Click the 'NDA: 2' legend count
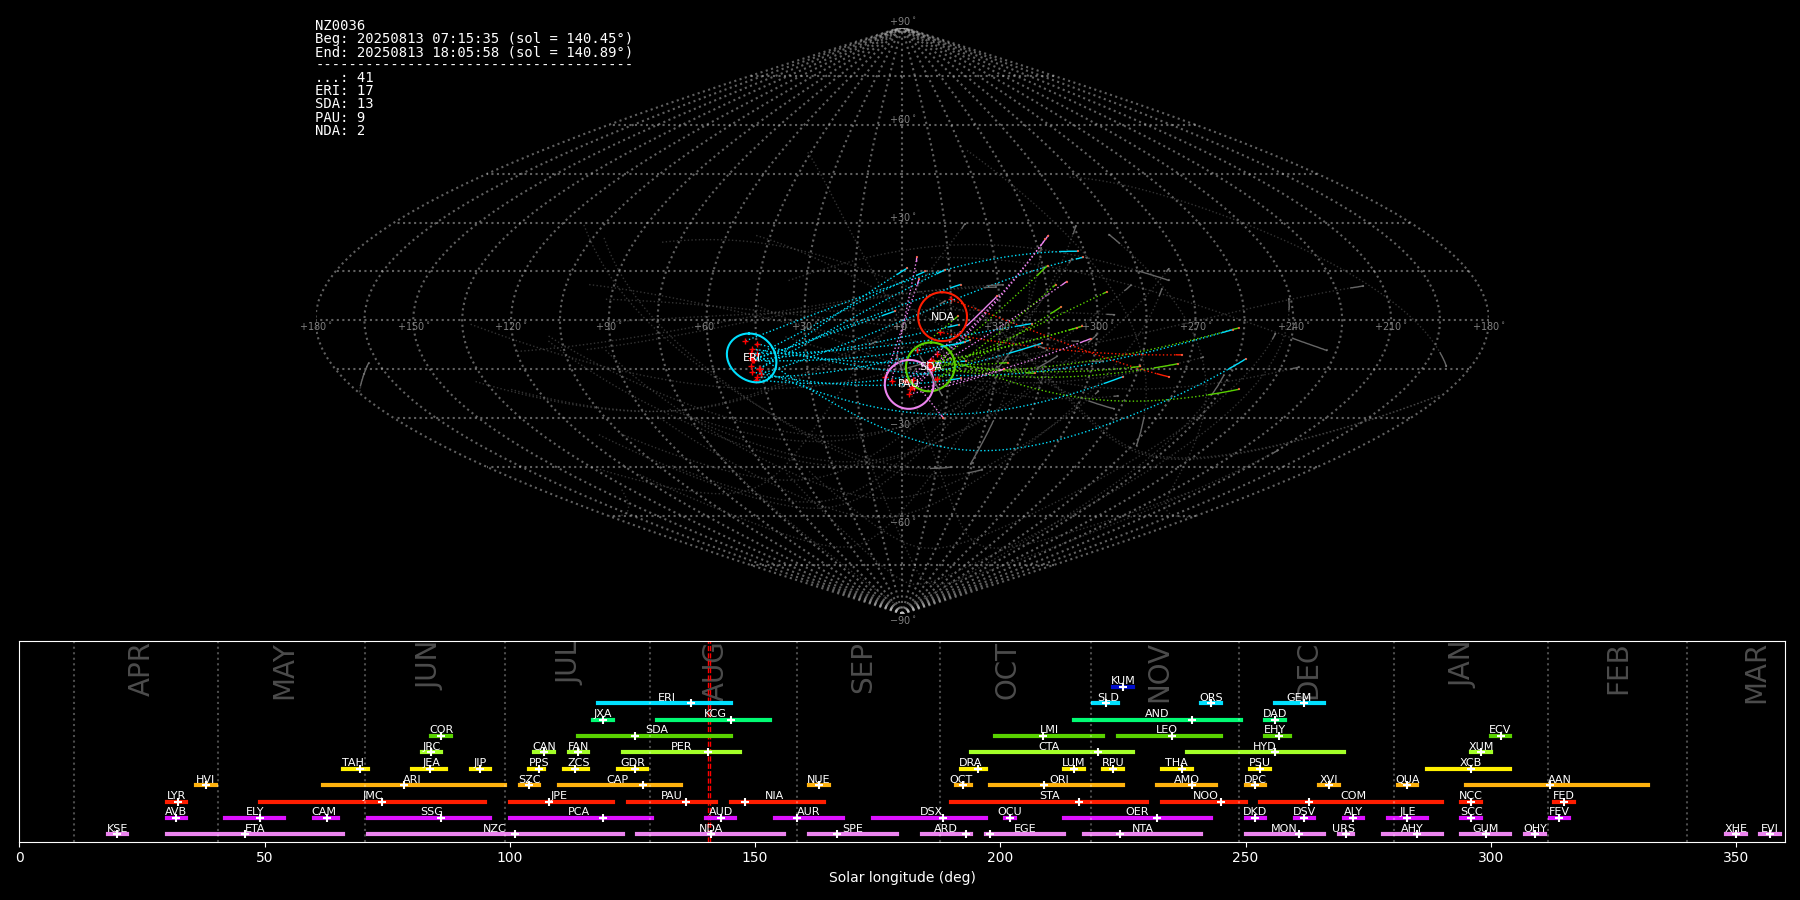Viewport: 1800px width, 900px height. (340, 131)
